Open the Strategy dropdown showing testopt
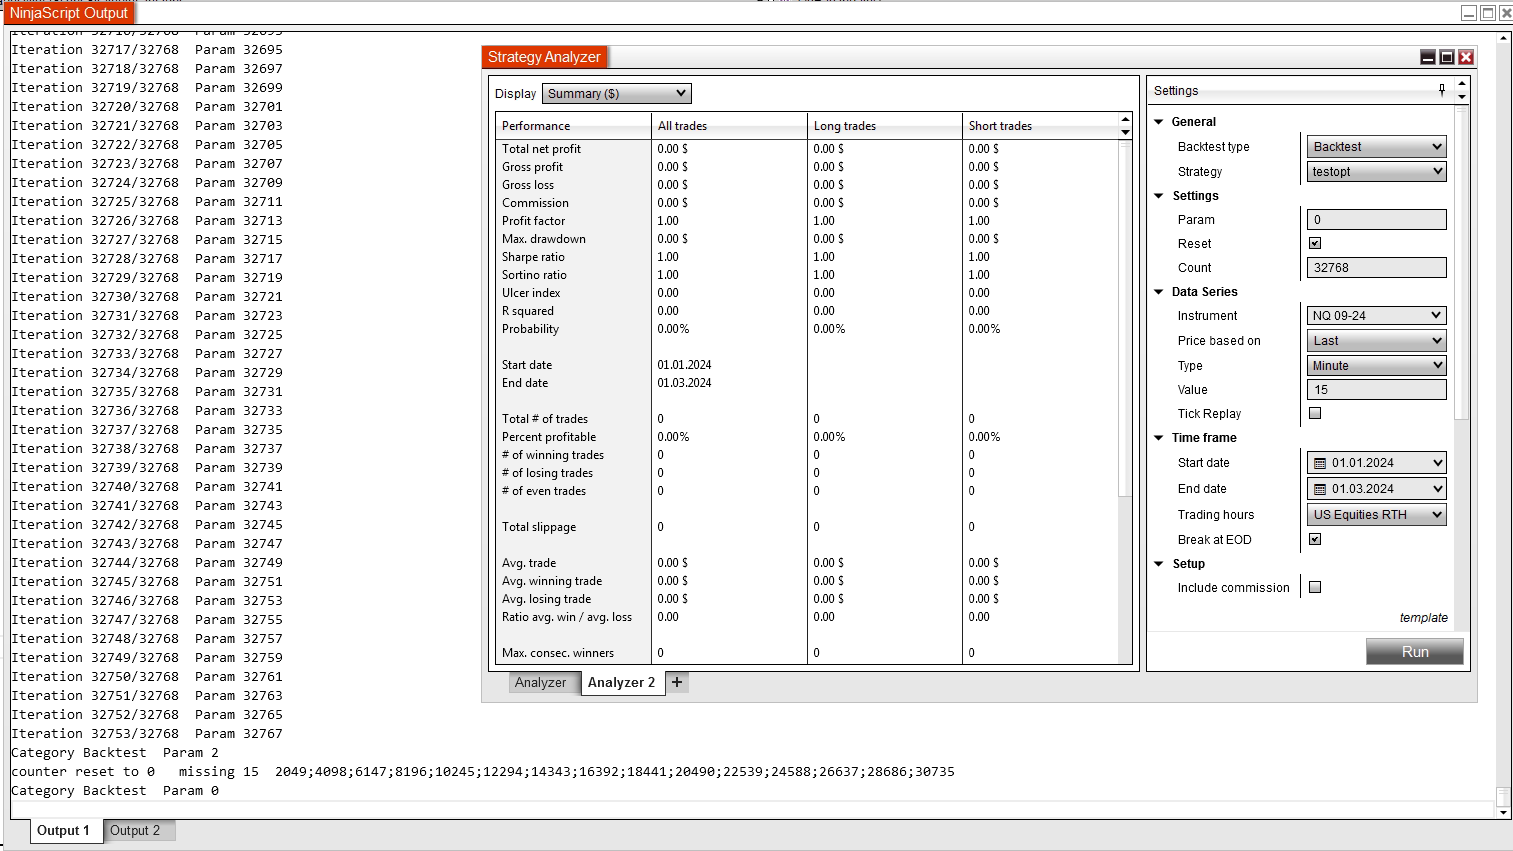 tap(1377, 172)
